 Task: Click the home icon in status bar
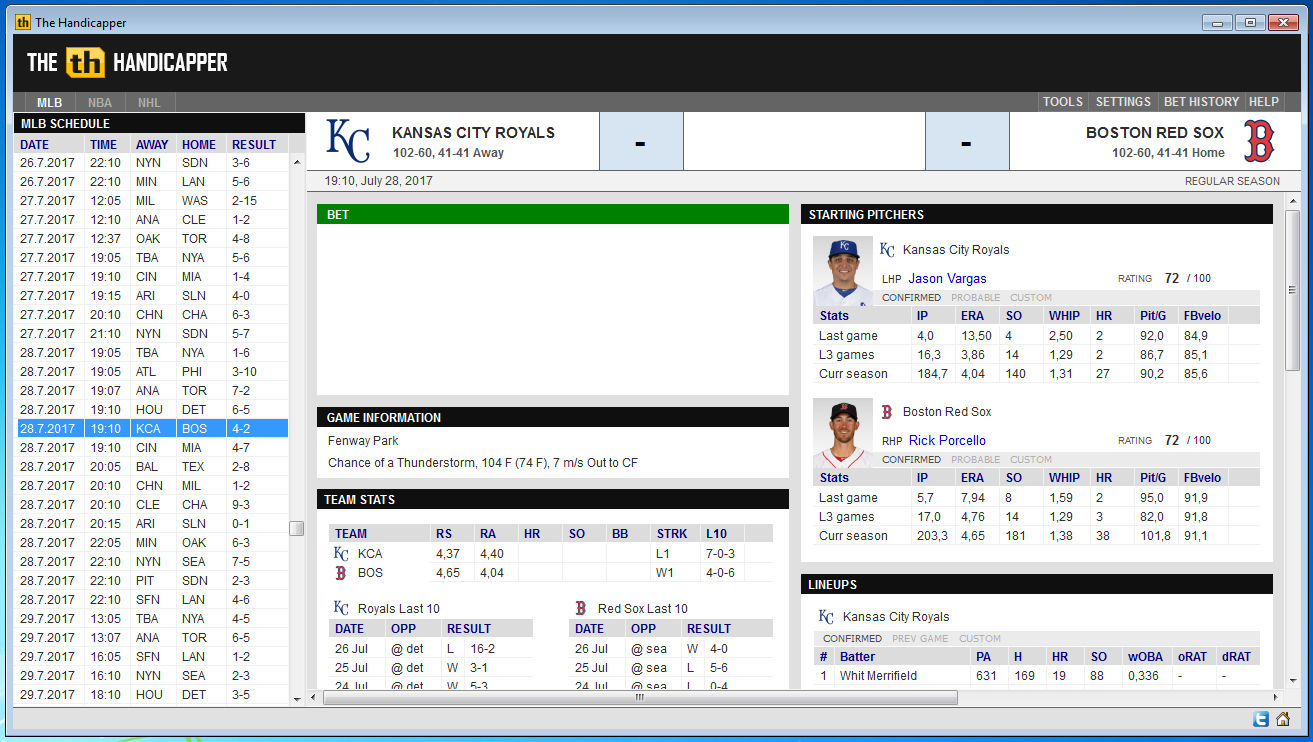click(x=1282, y=719)
